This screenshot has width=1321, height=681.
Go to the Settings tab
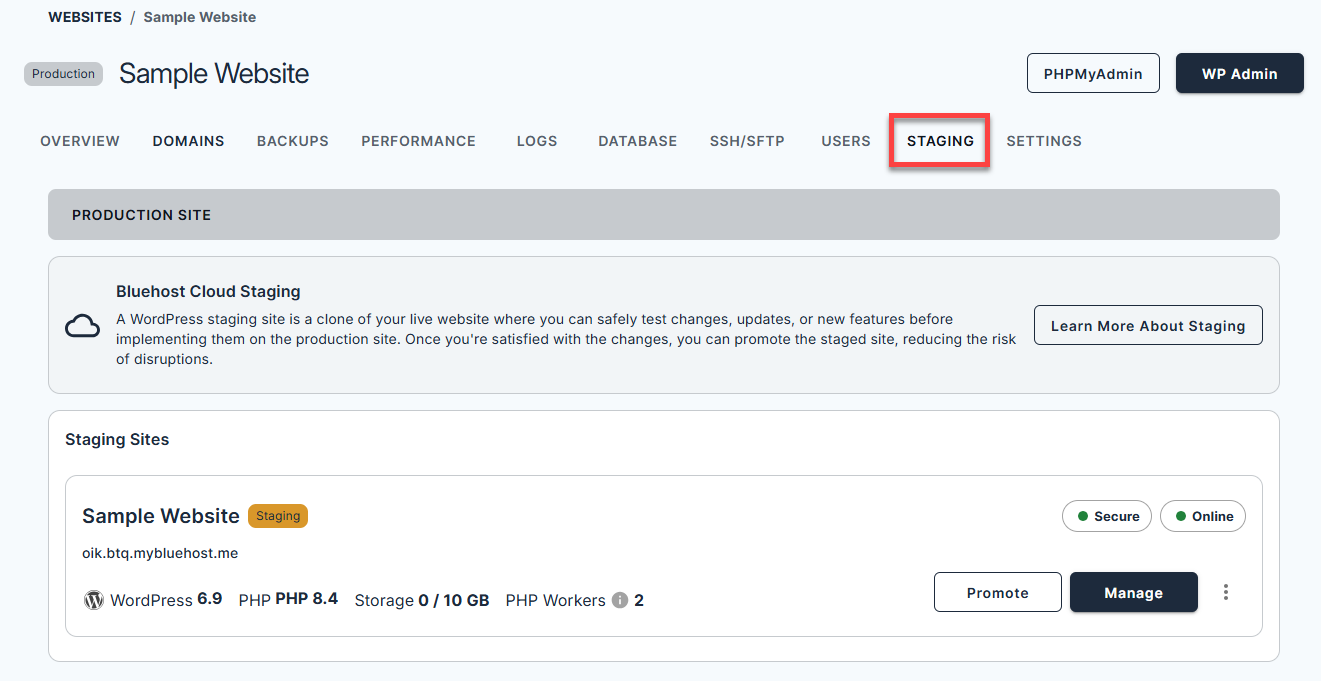point(1044,141)
